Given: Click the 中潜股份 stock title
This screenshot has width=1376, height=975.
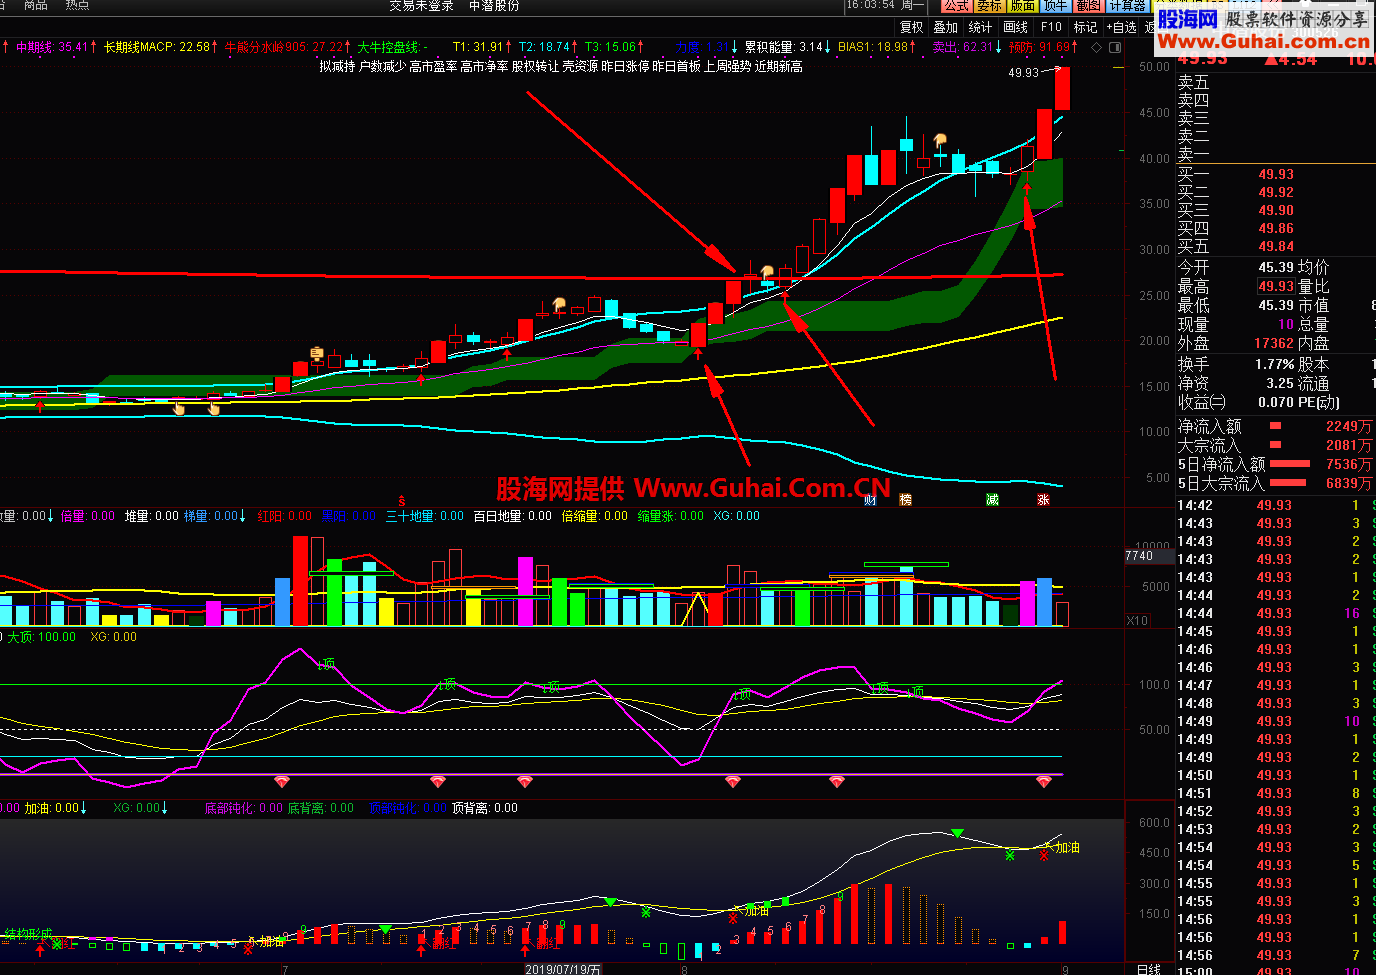Looking at the screenshot, I should [x=494, y=6].
